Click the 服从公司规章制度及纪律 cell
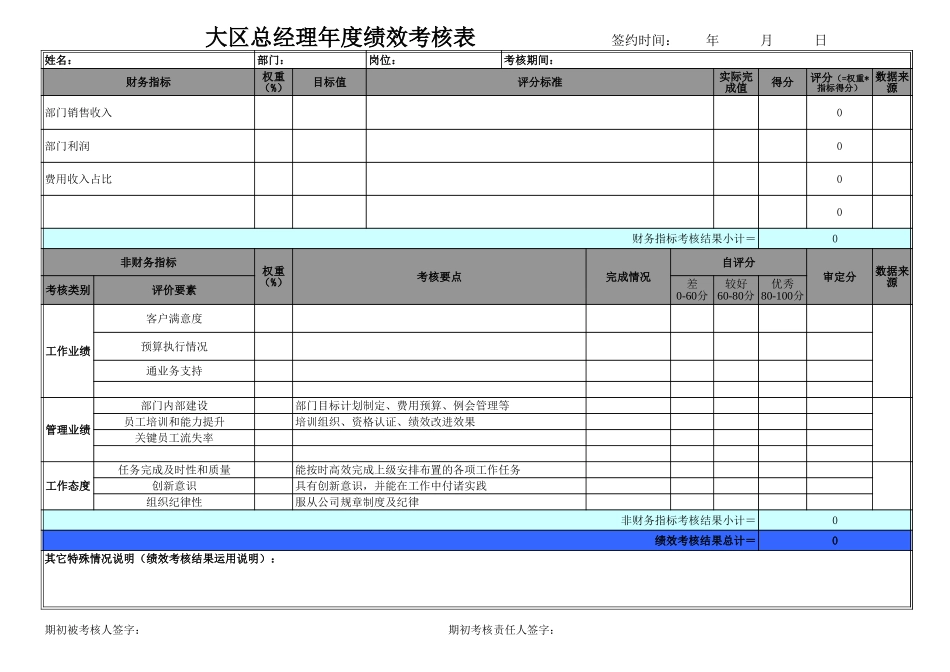950x672 pixels. pos(439,502)
